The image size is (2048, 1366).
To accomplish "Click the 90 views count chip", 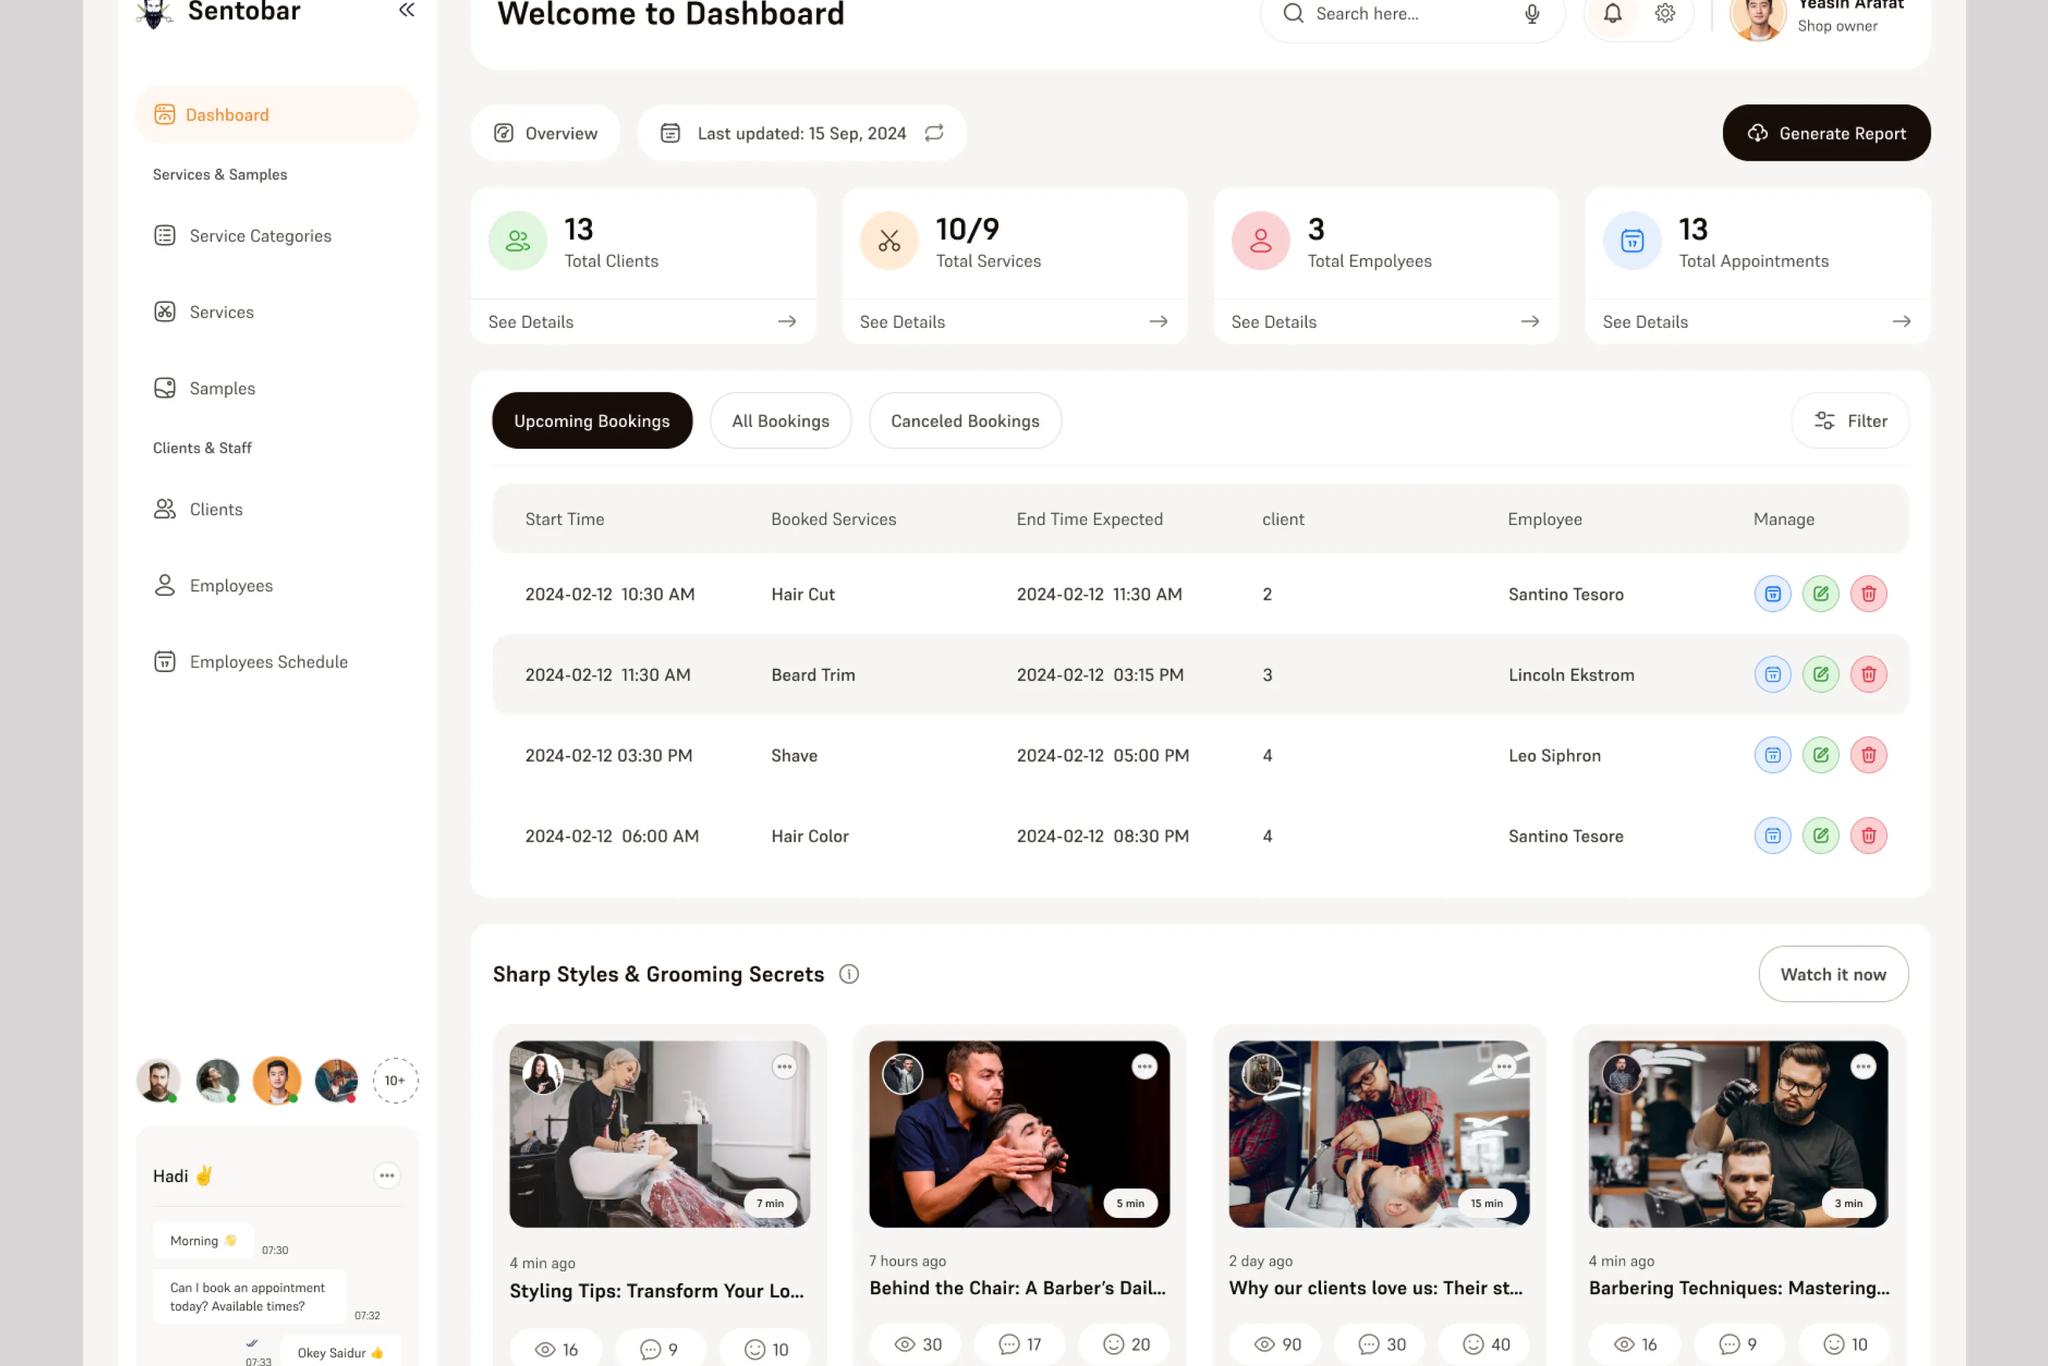I will [1275, 1345].
